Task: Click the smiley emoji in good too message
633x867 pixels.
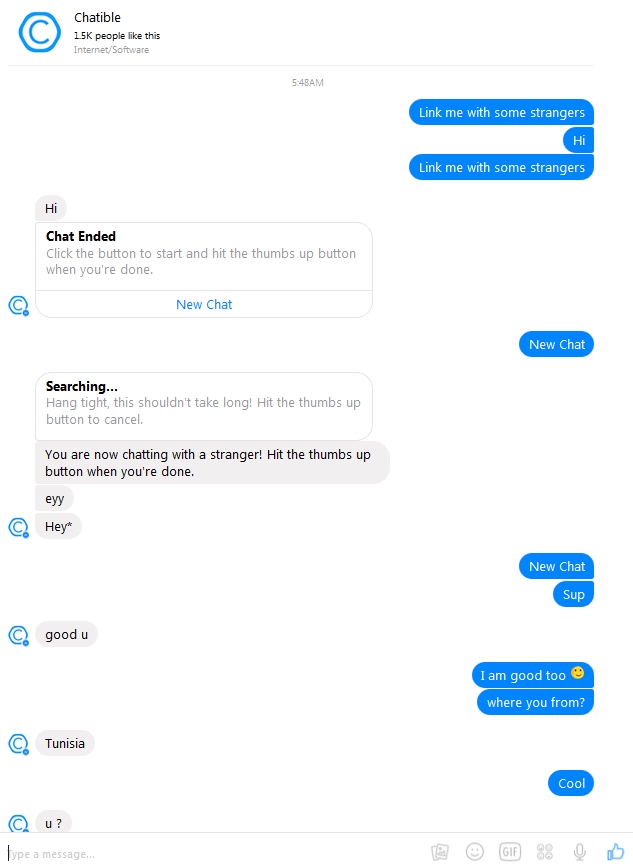Action: pyautogui.click(x=578, y=673)
